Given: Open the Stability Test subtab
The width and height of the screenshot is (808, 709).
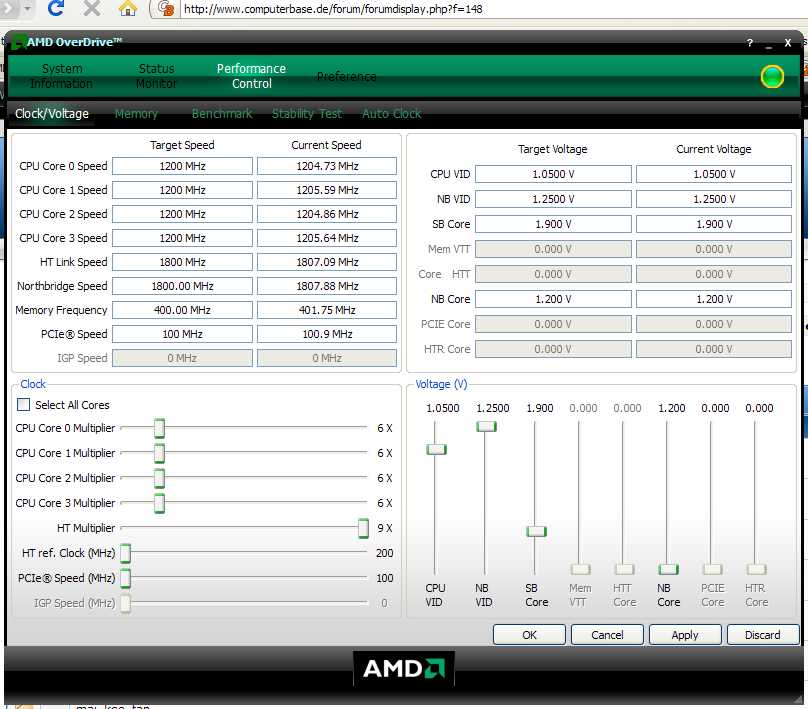Looking at the screenshot, I should 307,114.
